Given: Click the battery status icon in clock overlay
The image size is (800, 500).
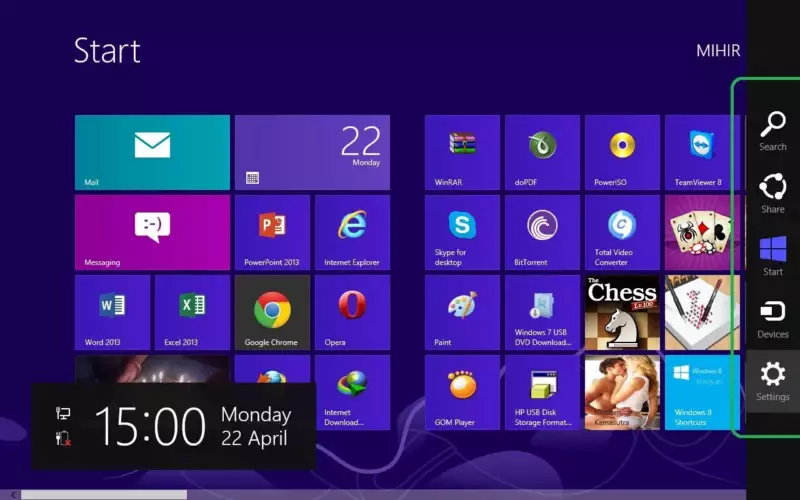Looking at the screenshot, I should [x=63, y=438].
